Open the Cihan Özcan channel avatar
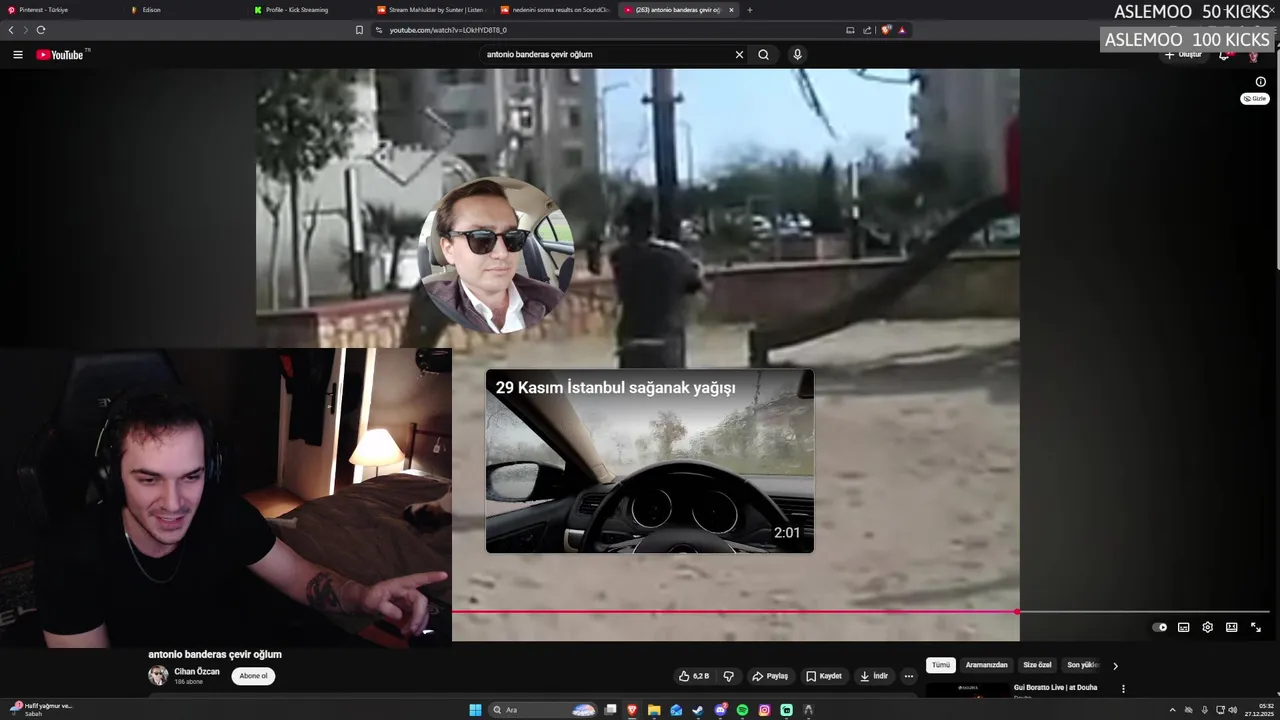The image size is (1280, 720). 158,676
